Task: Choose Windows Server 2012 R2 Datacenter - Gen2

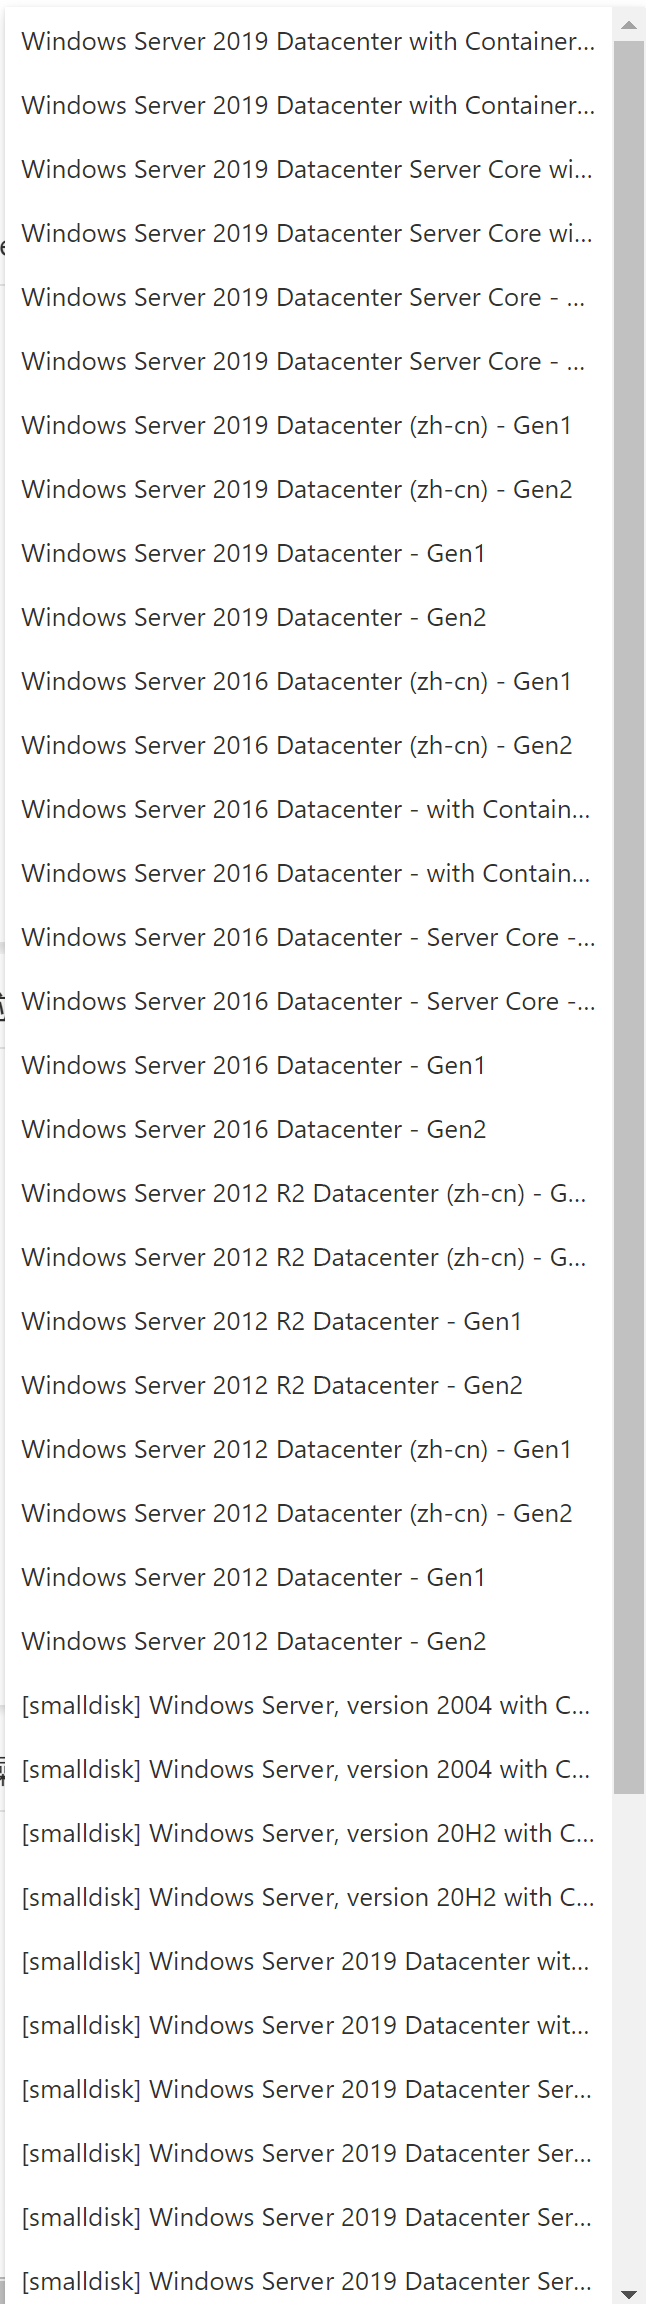Action: pyautogui.click(x=308, y=1385)
